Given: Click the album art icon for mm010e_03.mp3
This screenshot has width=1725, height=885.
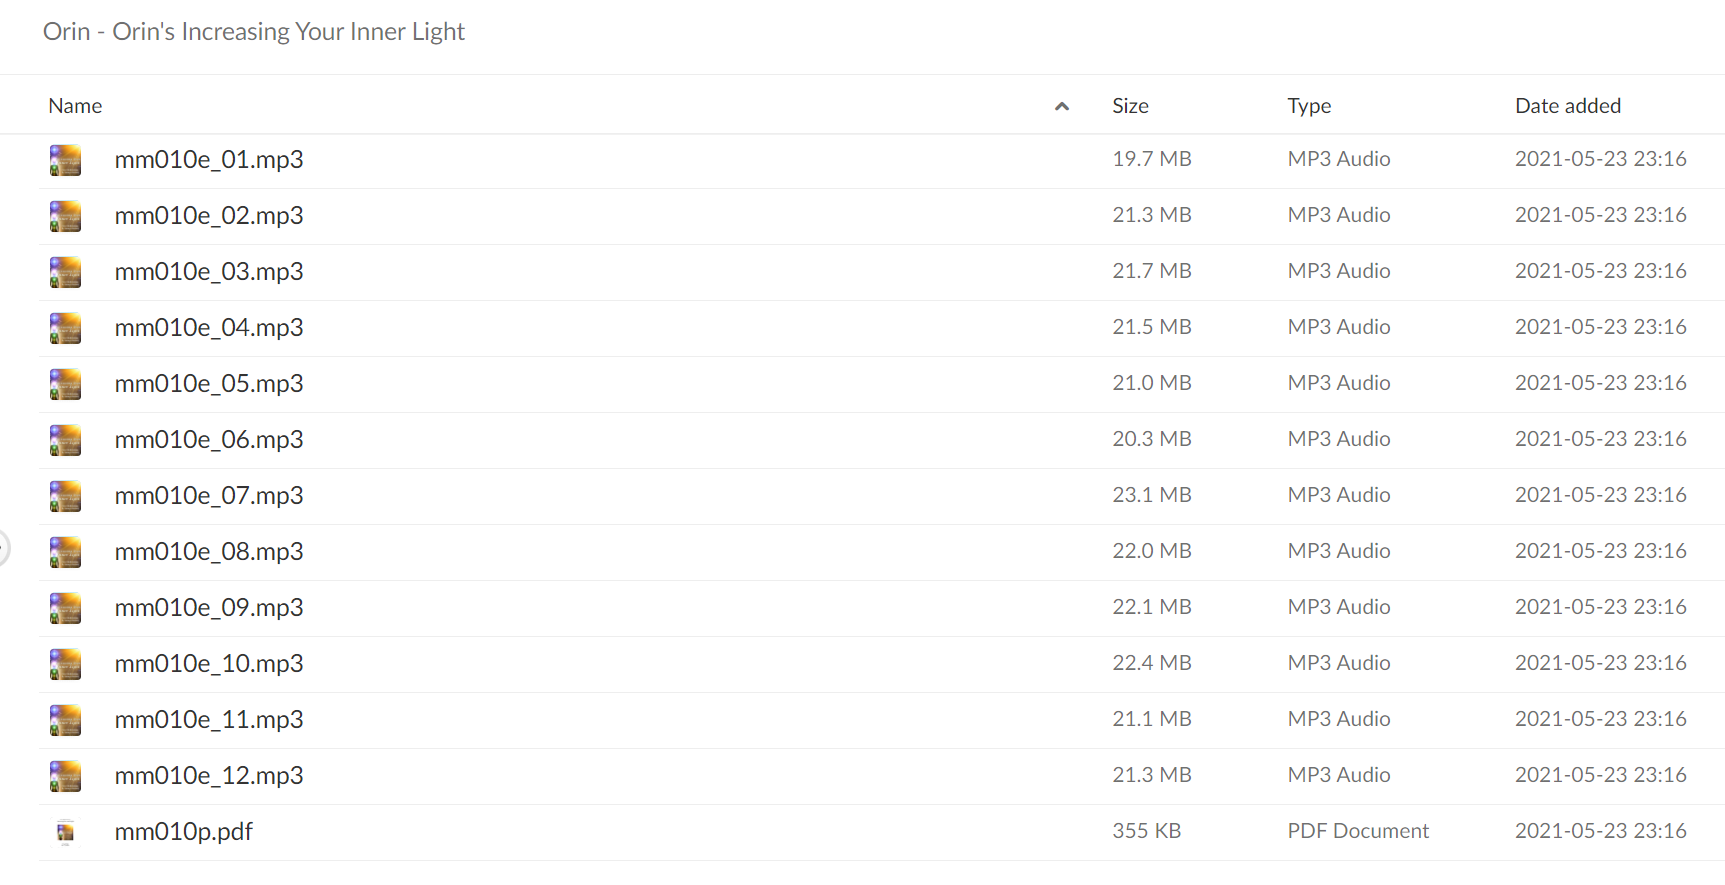Looking at the screenshot, I should coord(65,272).
